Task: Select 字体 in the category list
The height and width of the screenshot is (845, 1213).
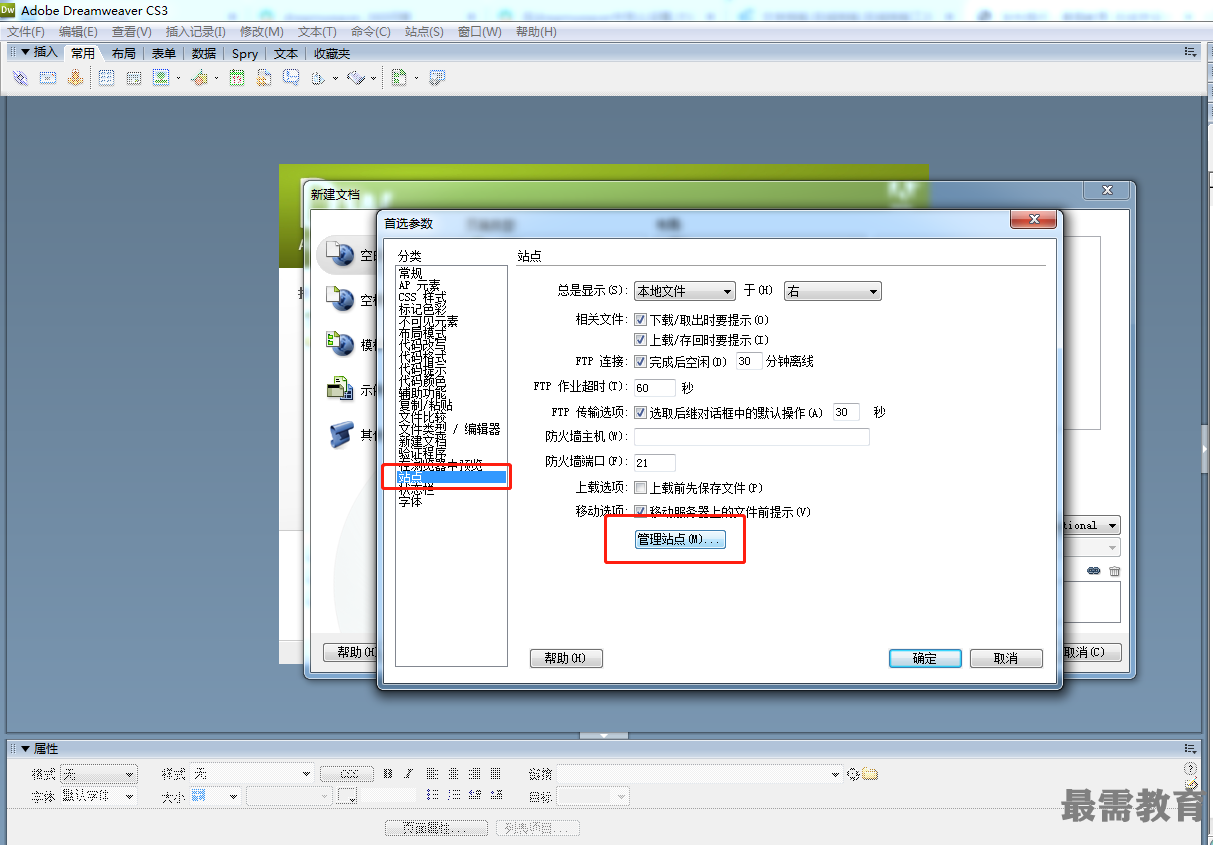Action: 410,501
